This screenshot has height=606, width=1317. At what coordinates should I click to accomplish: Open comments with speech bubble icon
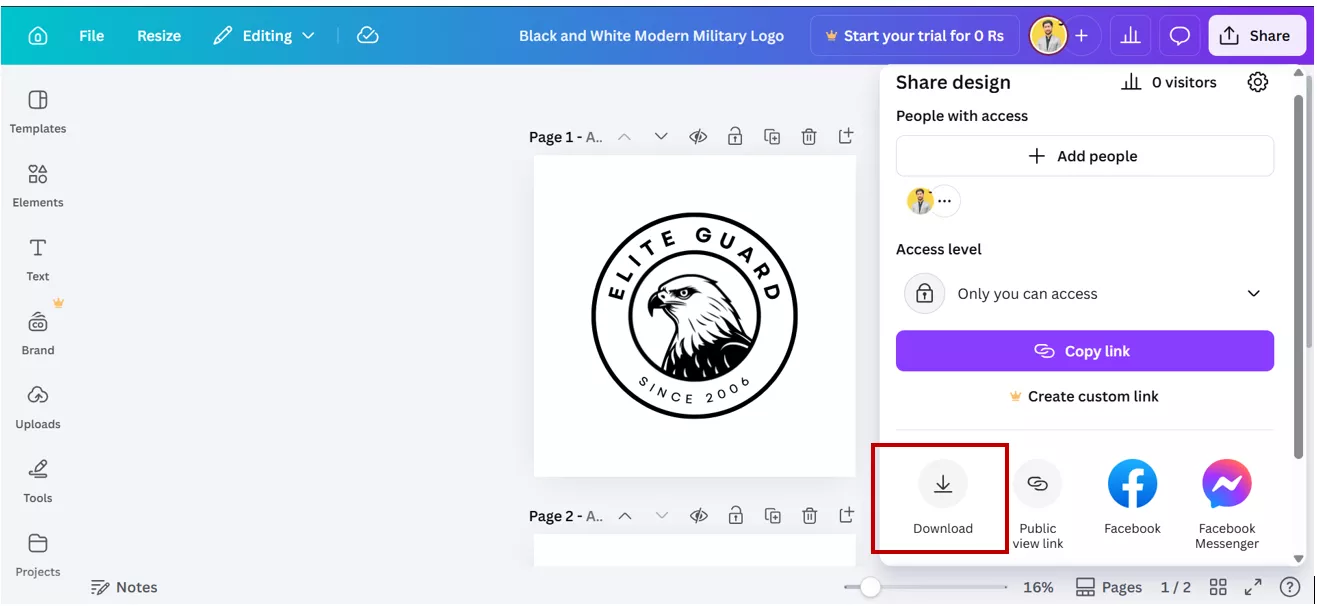(x=1180, y=35)
